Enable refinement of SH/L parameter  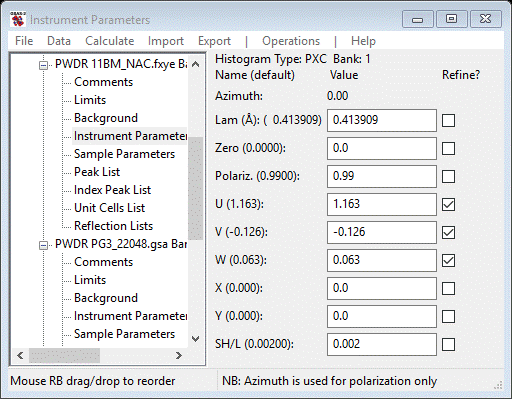pyautogui.click(x=448, y=344)
